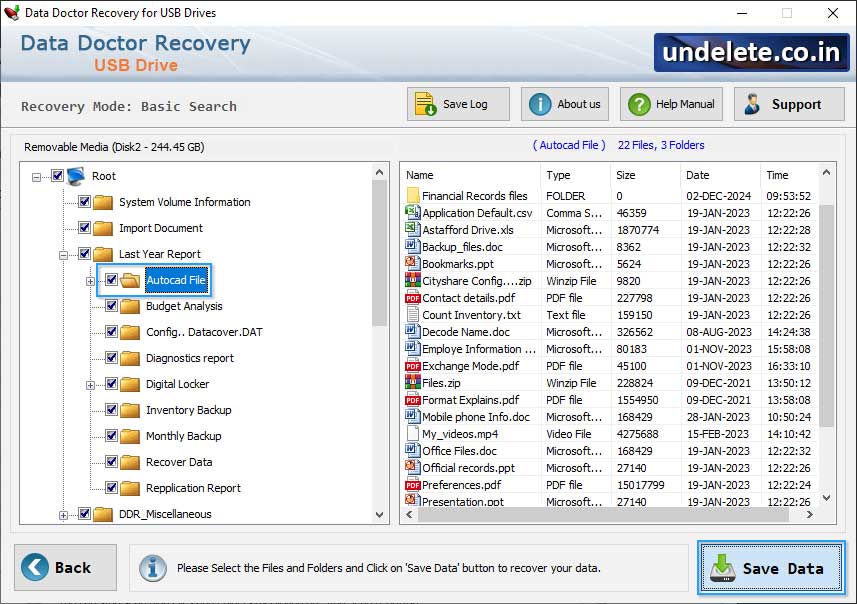The width and height of the screenshot is (857, 604).
Task: Toggle the Monthly Backup checkbox
Action: pos(110,436)
